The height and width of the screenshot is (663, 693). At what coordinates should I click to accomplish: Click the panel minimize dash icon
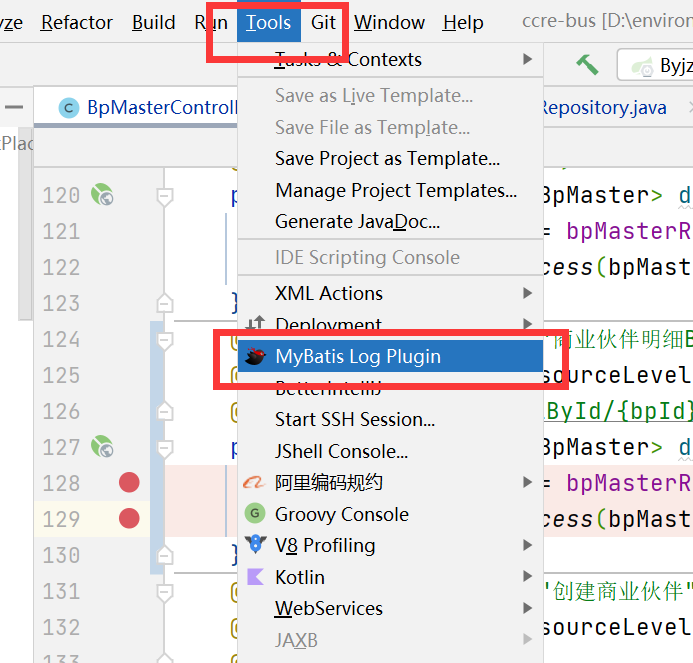[14, 107]
